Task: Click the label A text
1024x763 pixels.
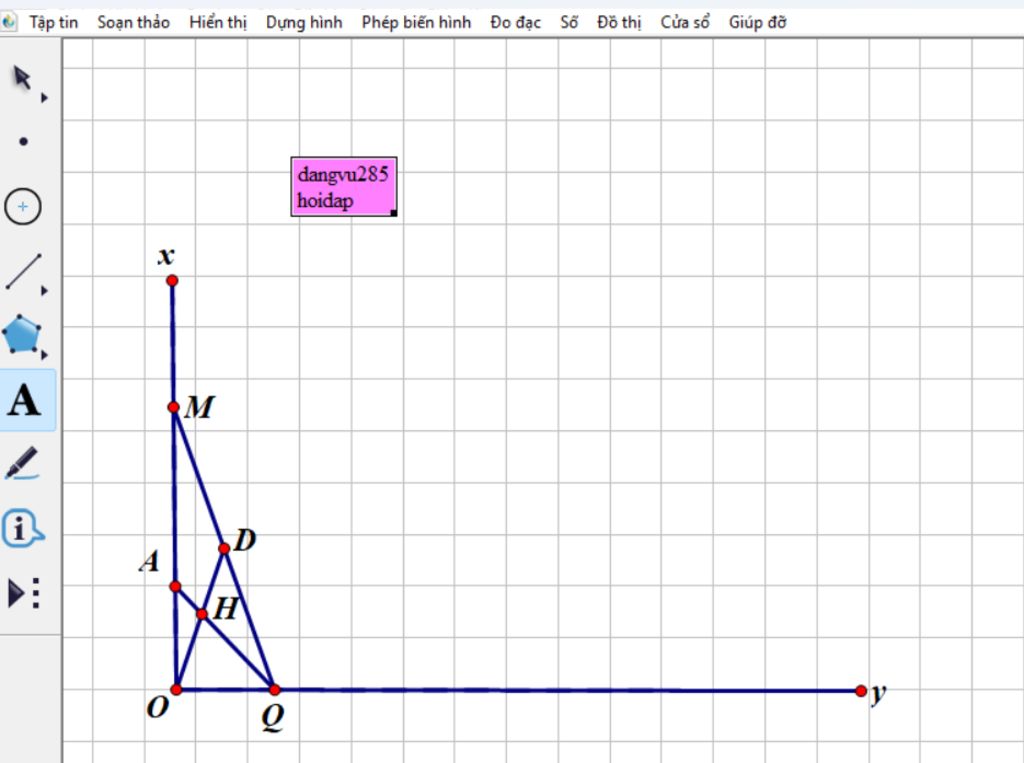Action: coord(150,560)
